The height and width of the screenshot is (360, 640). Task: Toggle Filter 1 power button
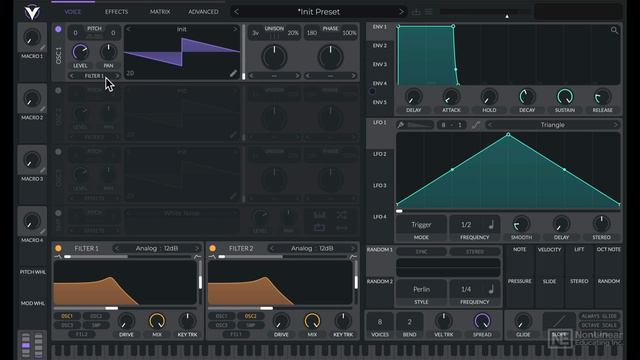[58, 248]
